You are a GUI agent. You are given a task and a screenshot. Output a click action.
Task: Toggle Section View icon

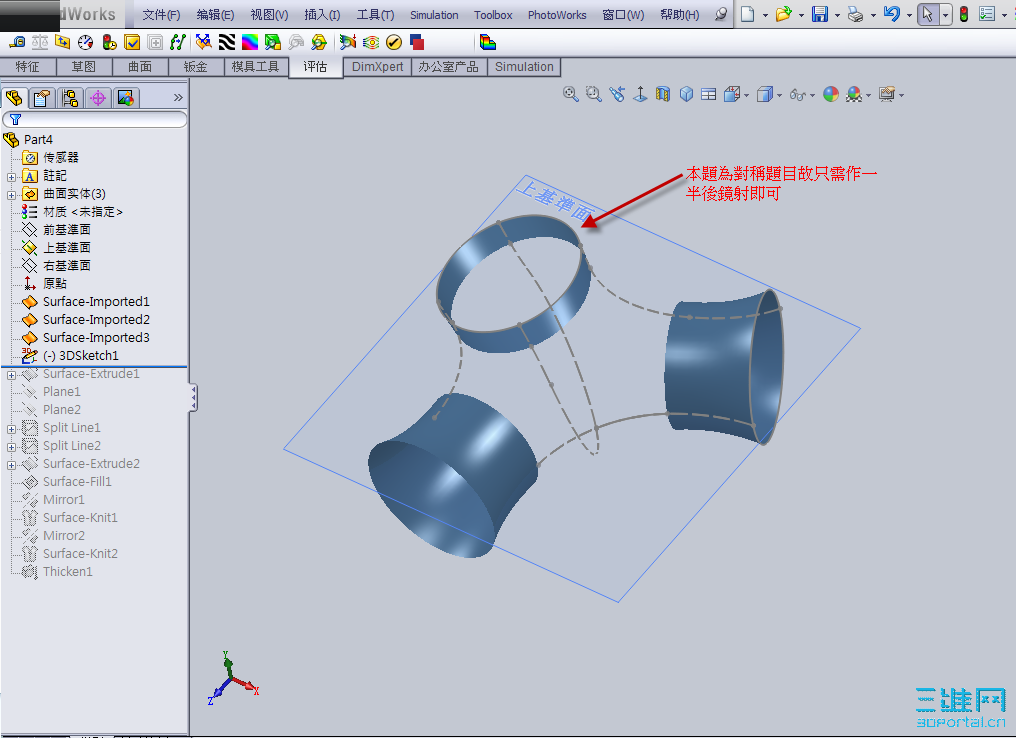(x=663, y=95)
